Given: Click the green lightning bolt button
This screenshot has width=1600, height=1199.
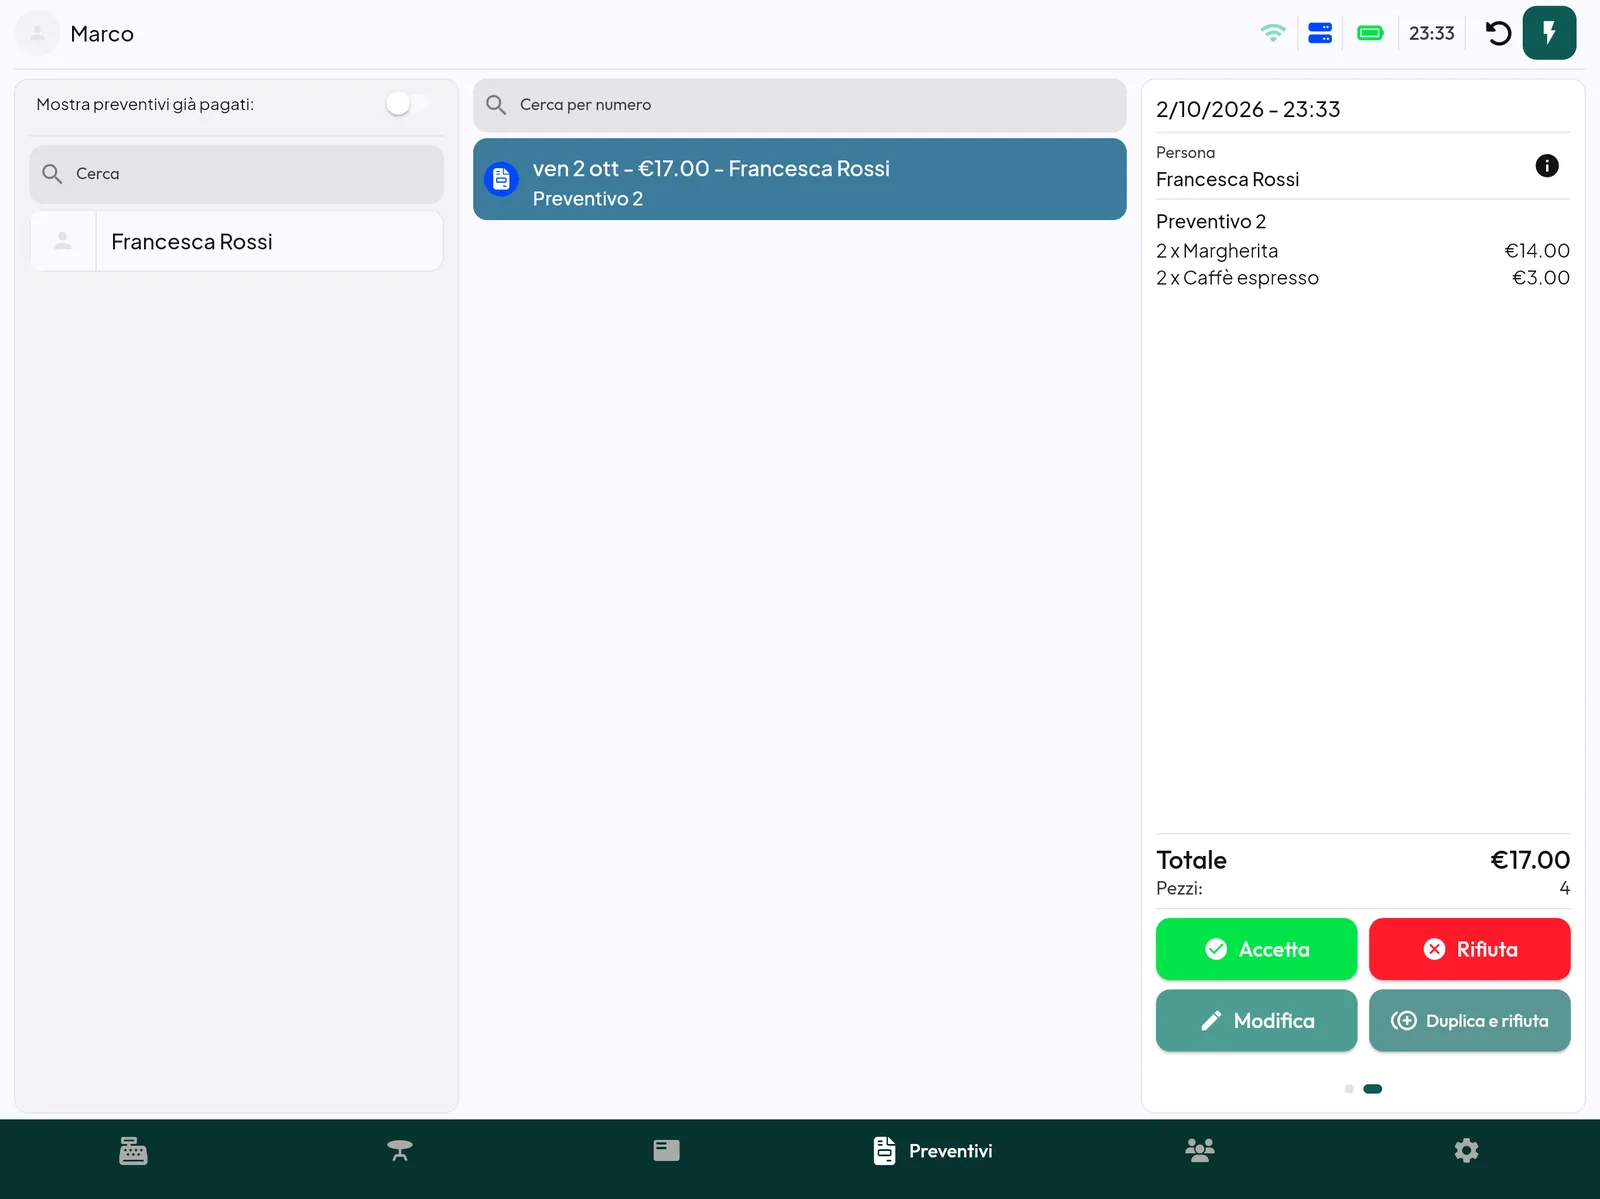Looking at the screenshot, I should click(1549, 33).
